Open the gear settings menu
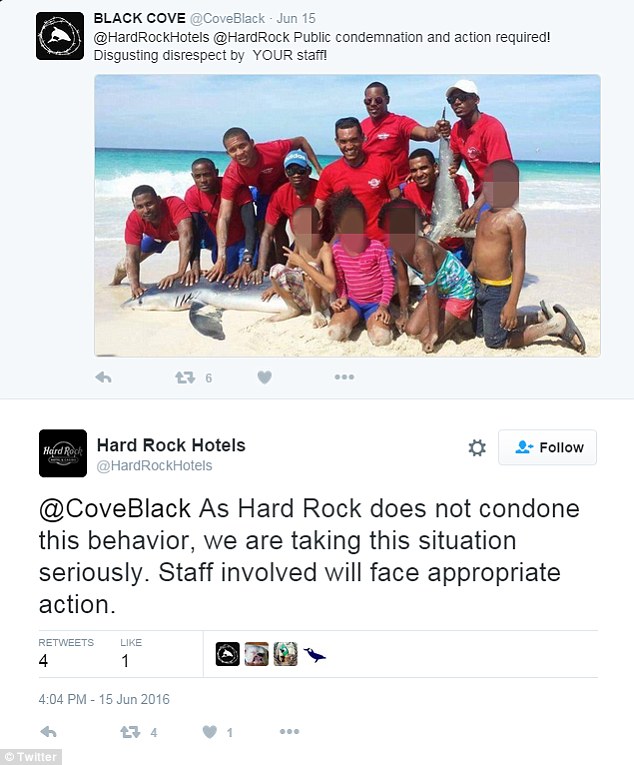This screenshot has width=634, height=765. pyautogui.click(x=477, y=447)
